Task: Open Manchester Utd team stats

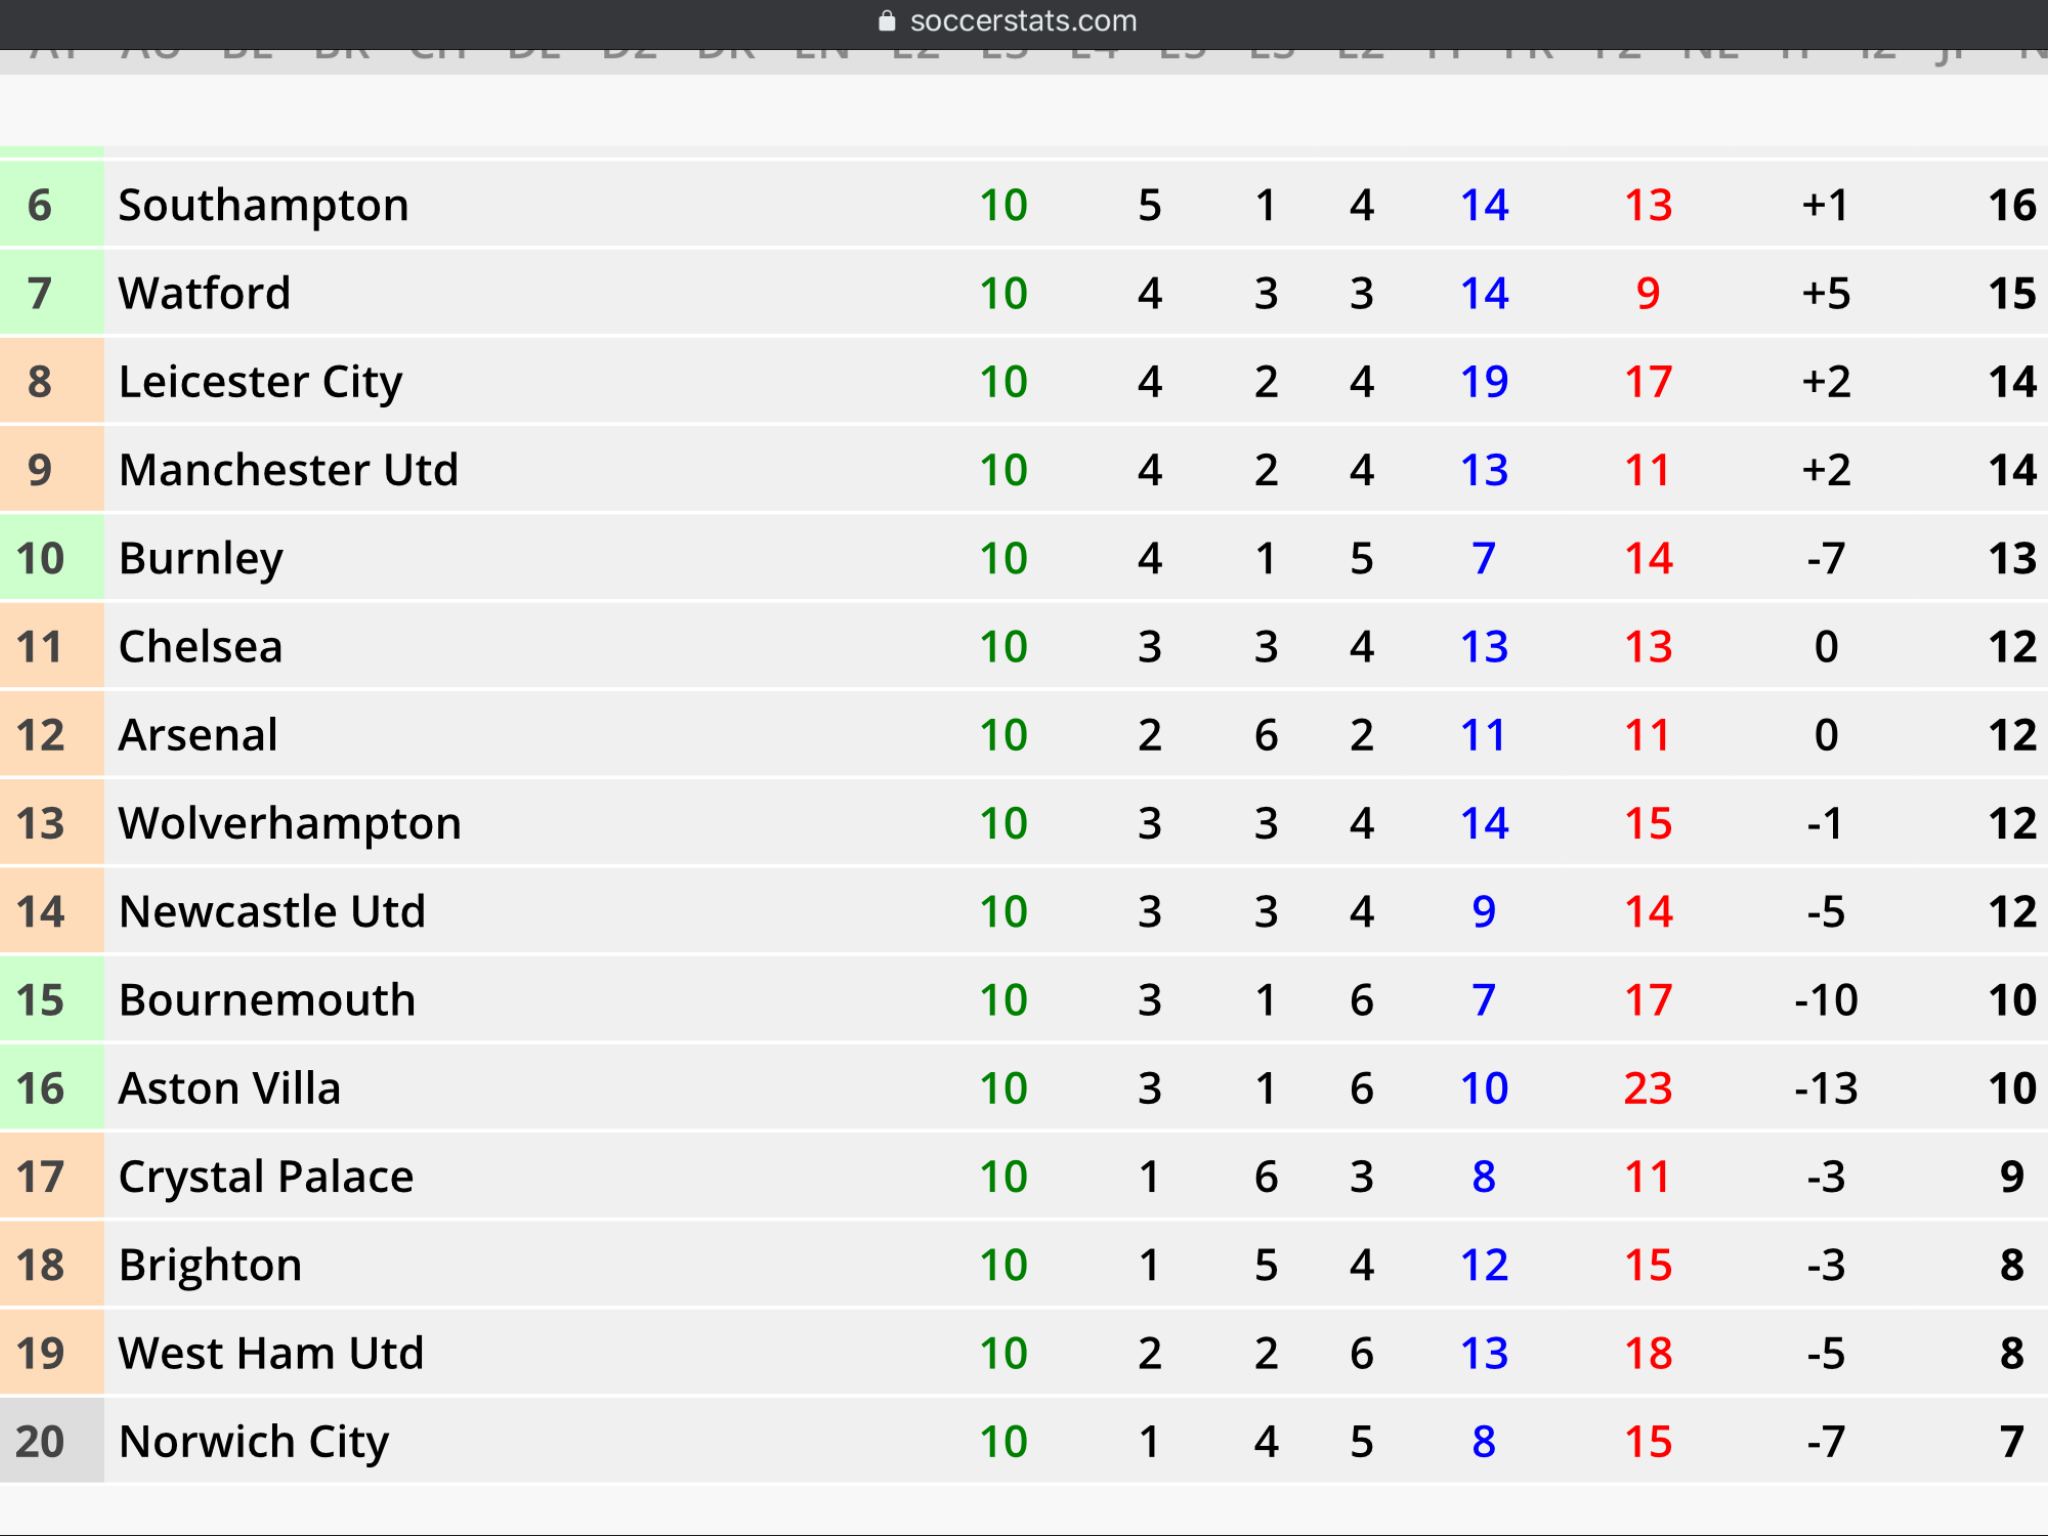Action: click(x=289, y=470)
